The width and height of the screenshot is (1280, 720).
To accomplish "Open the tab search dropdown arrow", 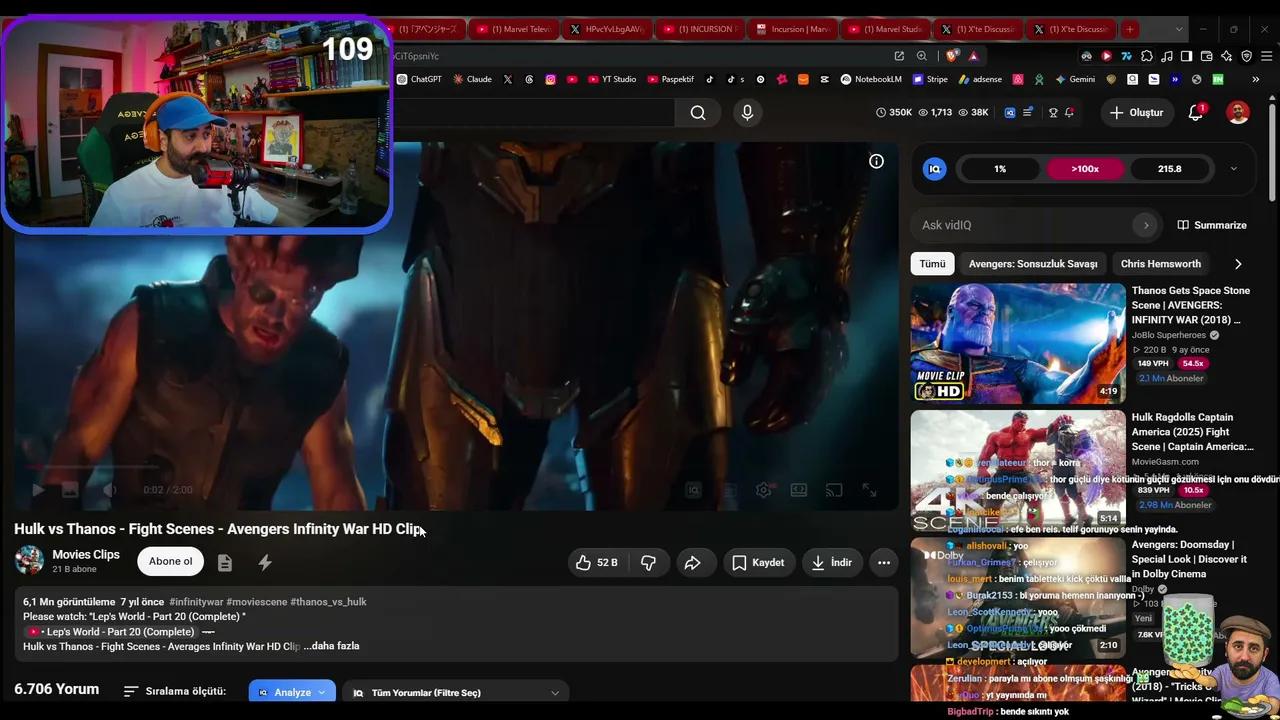I will point(1180,29).
